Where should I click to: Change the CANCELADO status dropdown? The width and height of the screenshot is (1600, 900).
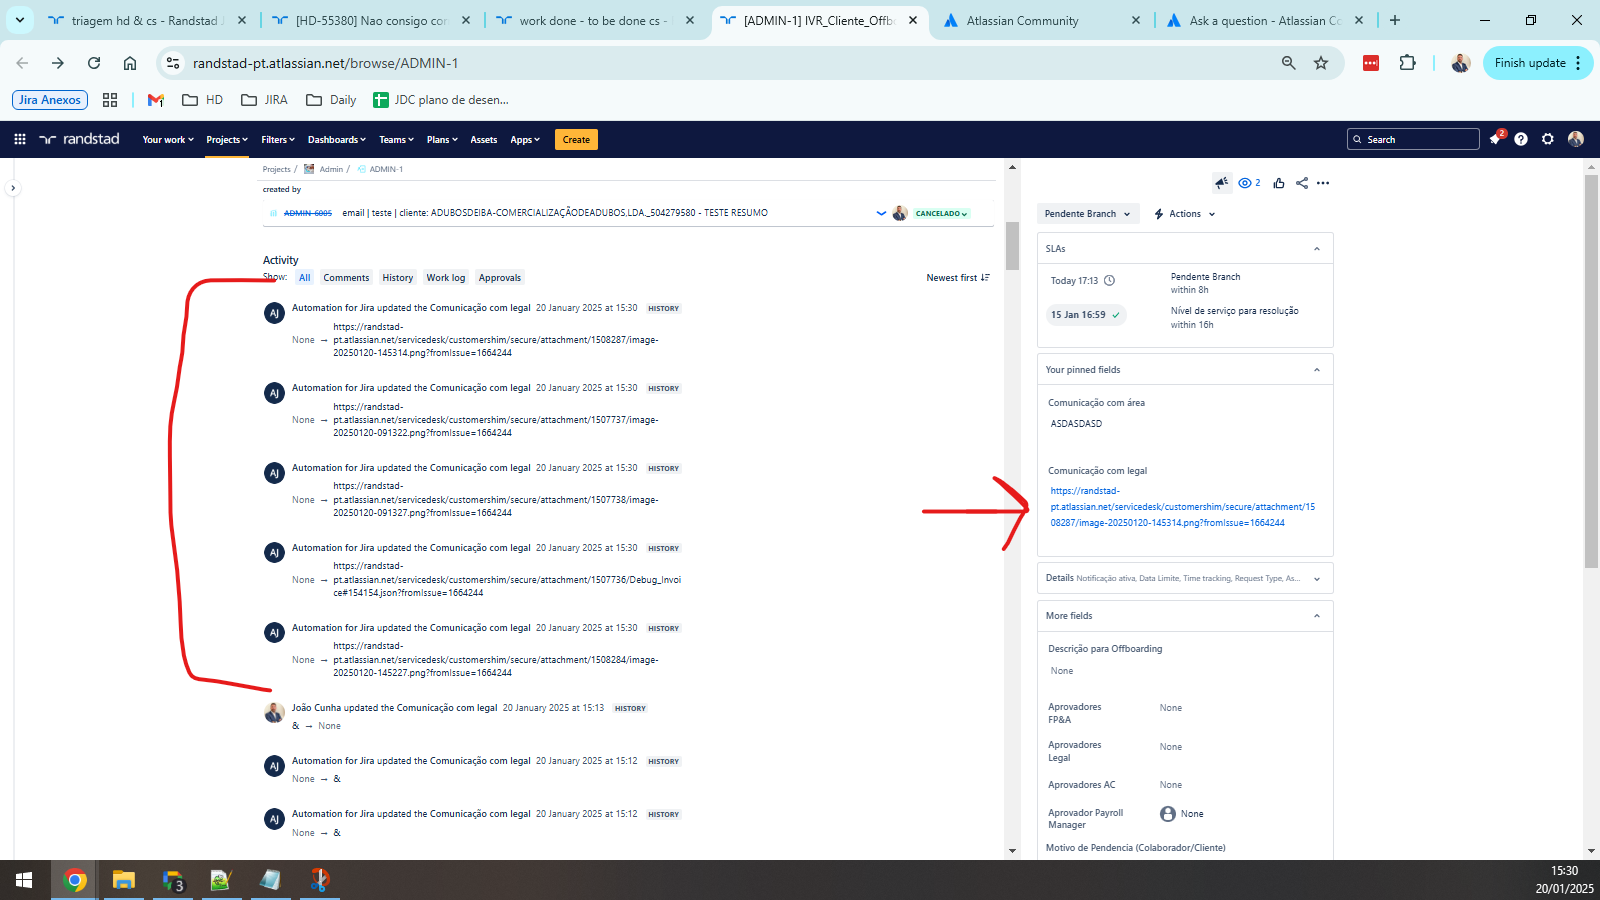click(x=941, y=213)
